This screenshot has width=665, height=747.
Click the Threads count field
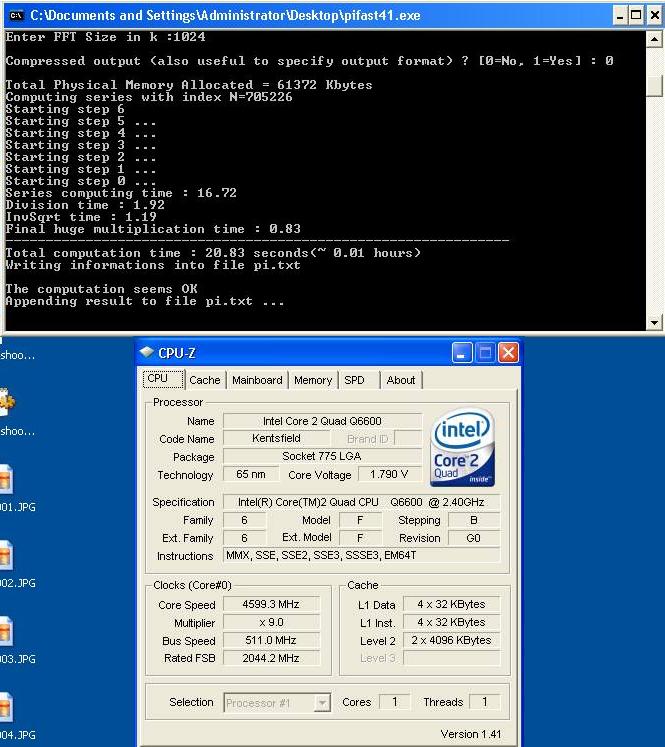point(484,702)
